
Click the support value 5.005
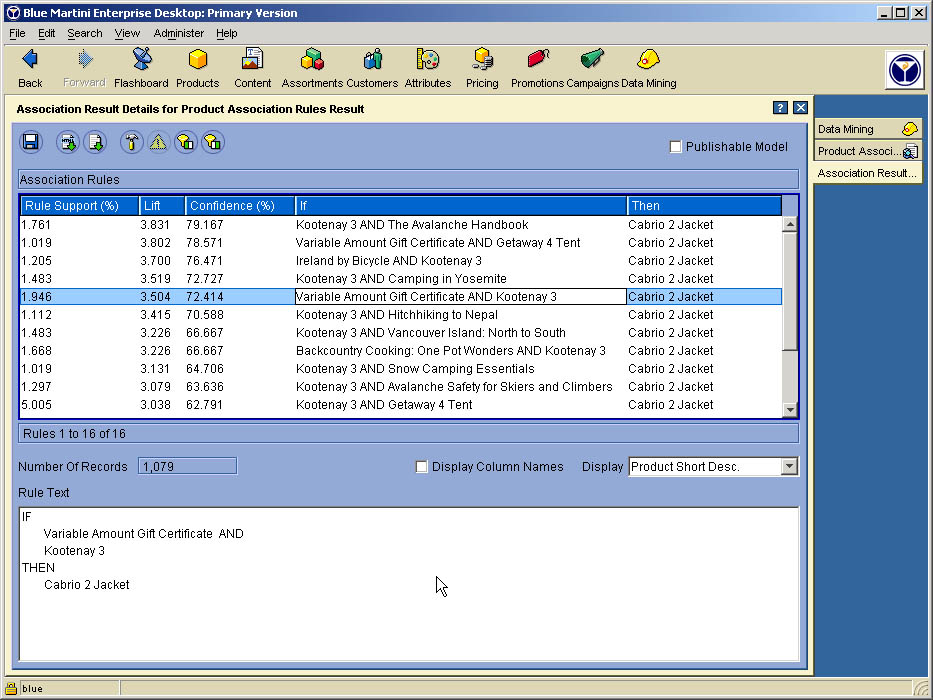pyautogui.click(x=36, y=405)
